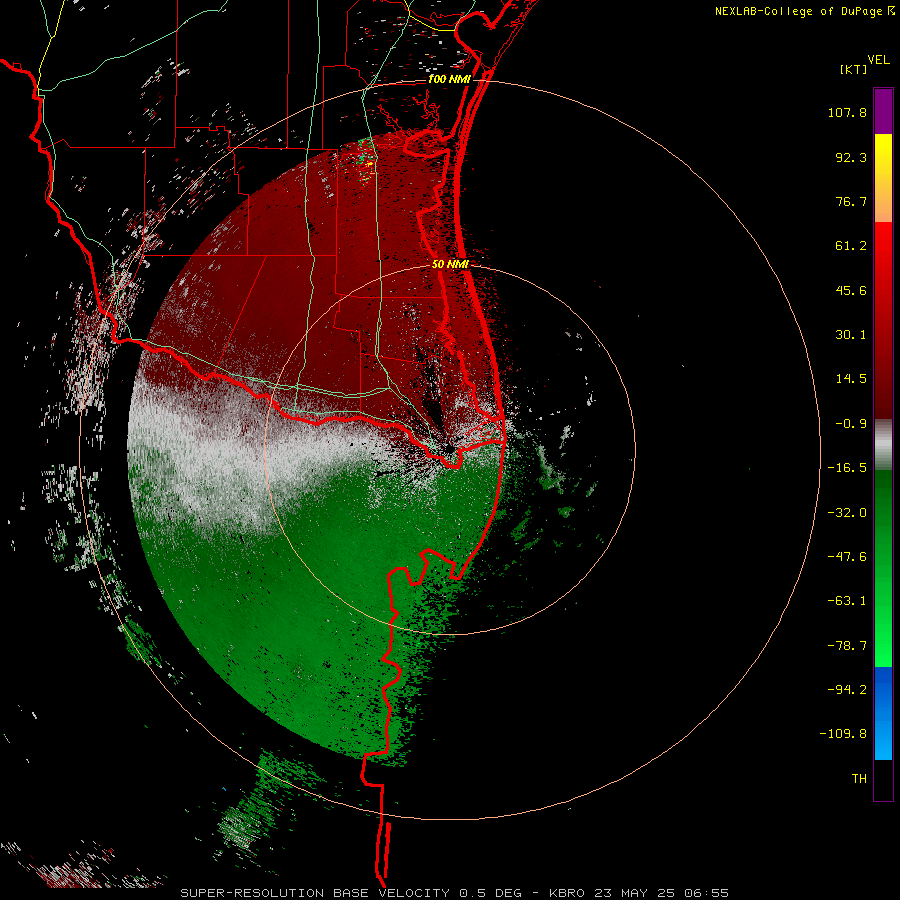Select the -109.8 legend value

[843, 734]
